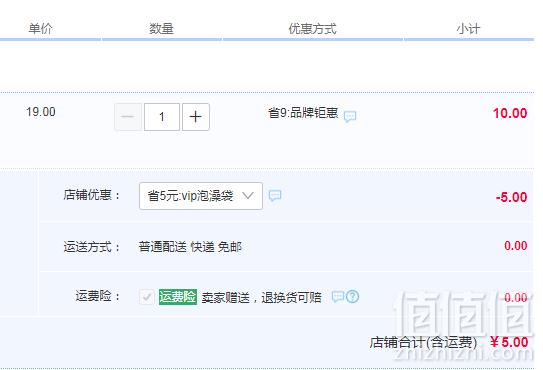Viewport: 543px width, 370px height.
Task: Click the store discount amount -5.00
Action: click(511, 197)
